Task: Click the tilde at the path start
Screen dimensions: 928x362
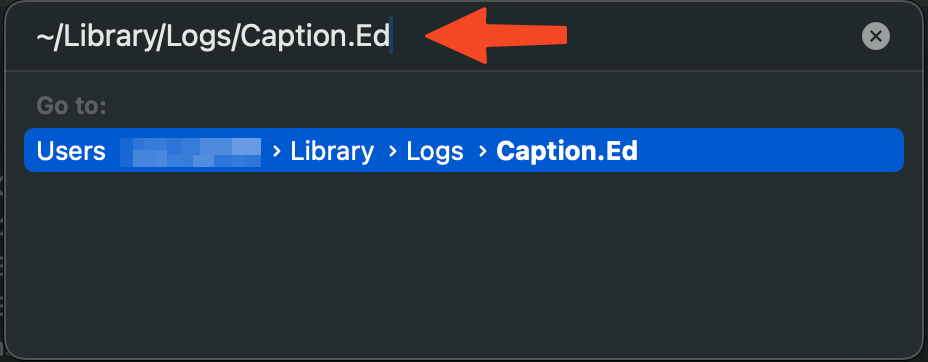Action: pyautogui.click(x=45, y=37)
